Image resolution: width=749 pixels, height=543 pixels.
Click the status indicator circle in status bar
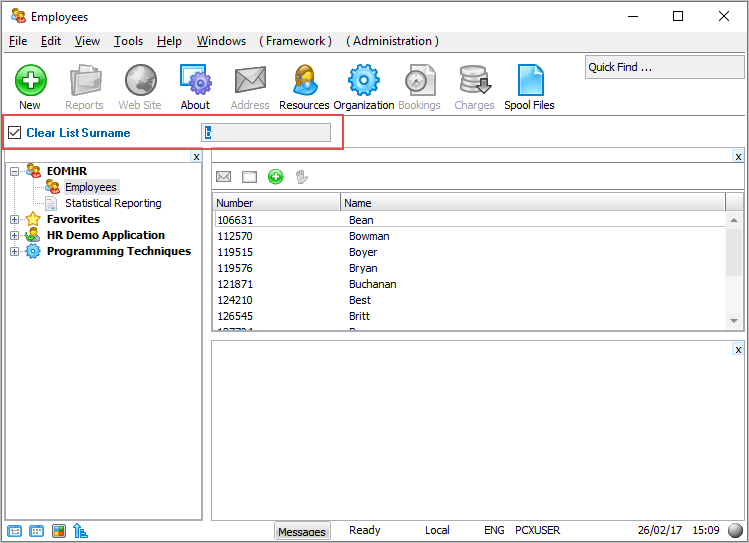(735, 531)
